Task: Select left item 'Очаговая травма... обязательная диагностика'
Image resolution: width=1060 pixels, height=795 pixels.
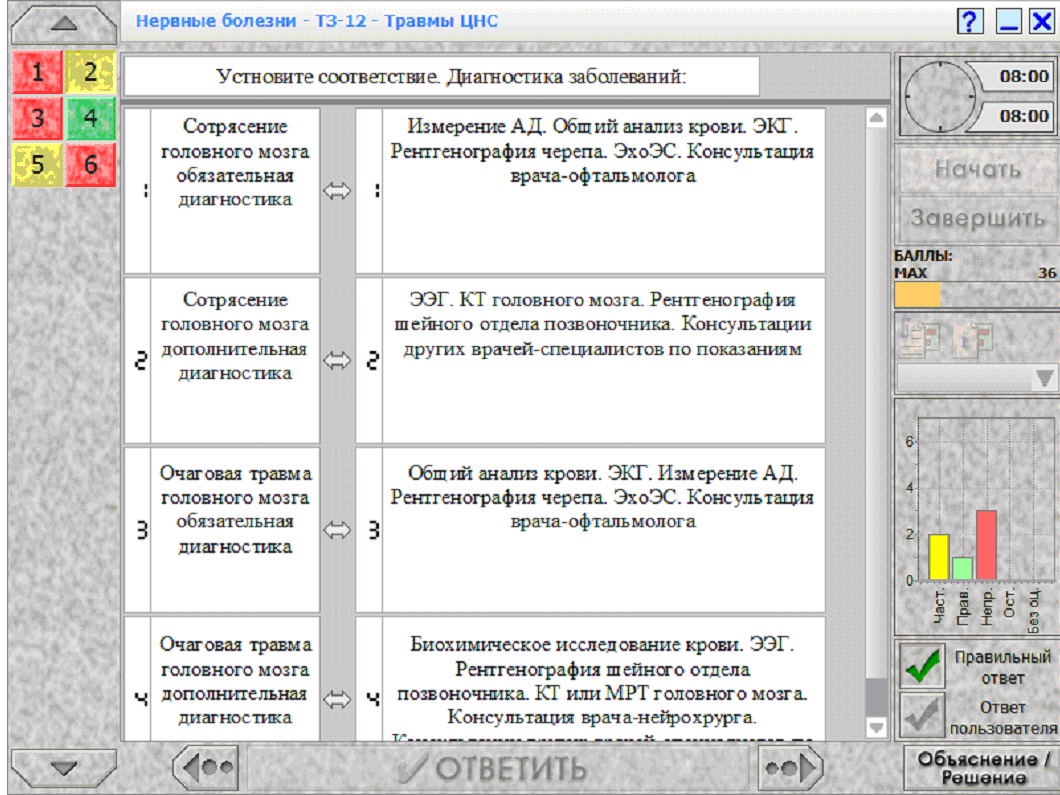Action: click(x=235, y=530)
